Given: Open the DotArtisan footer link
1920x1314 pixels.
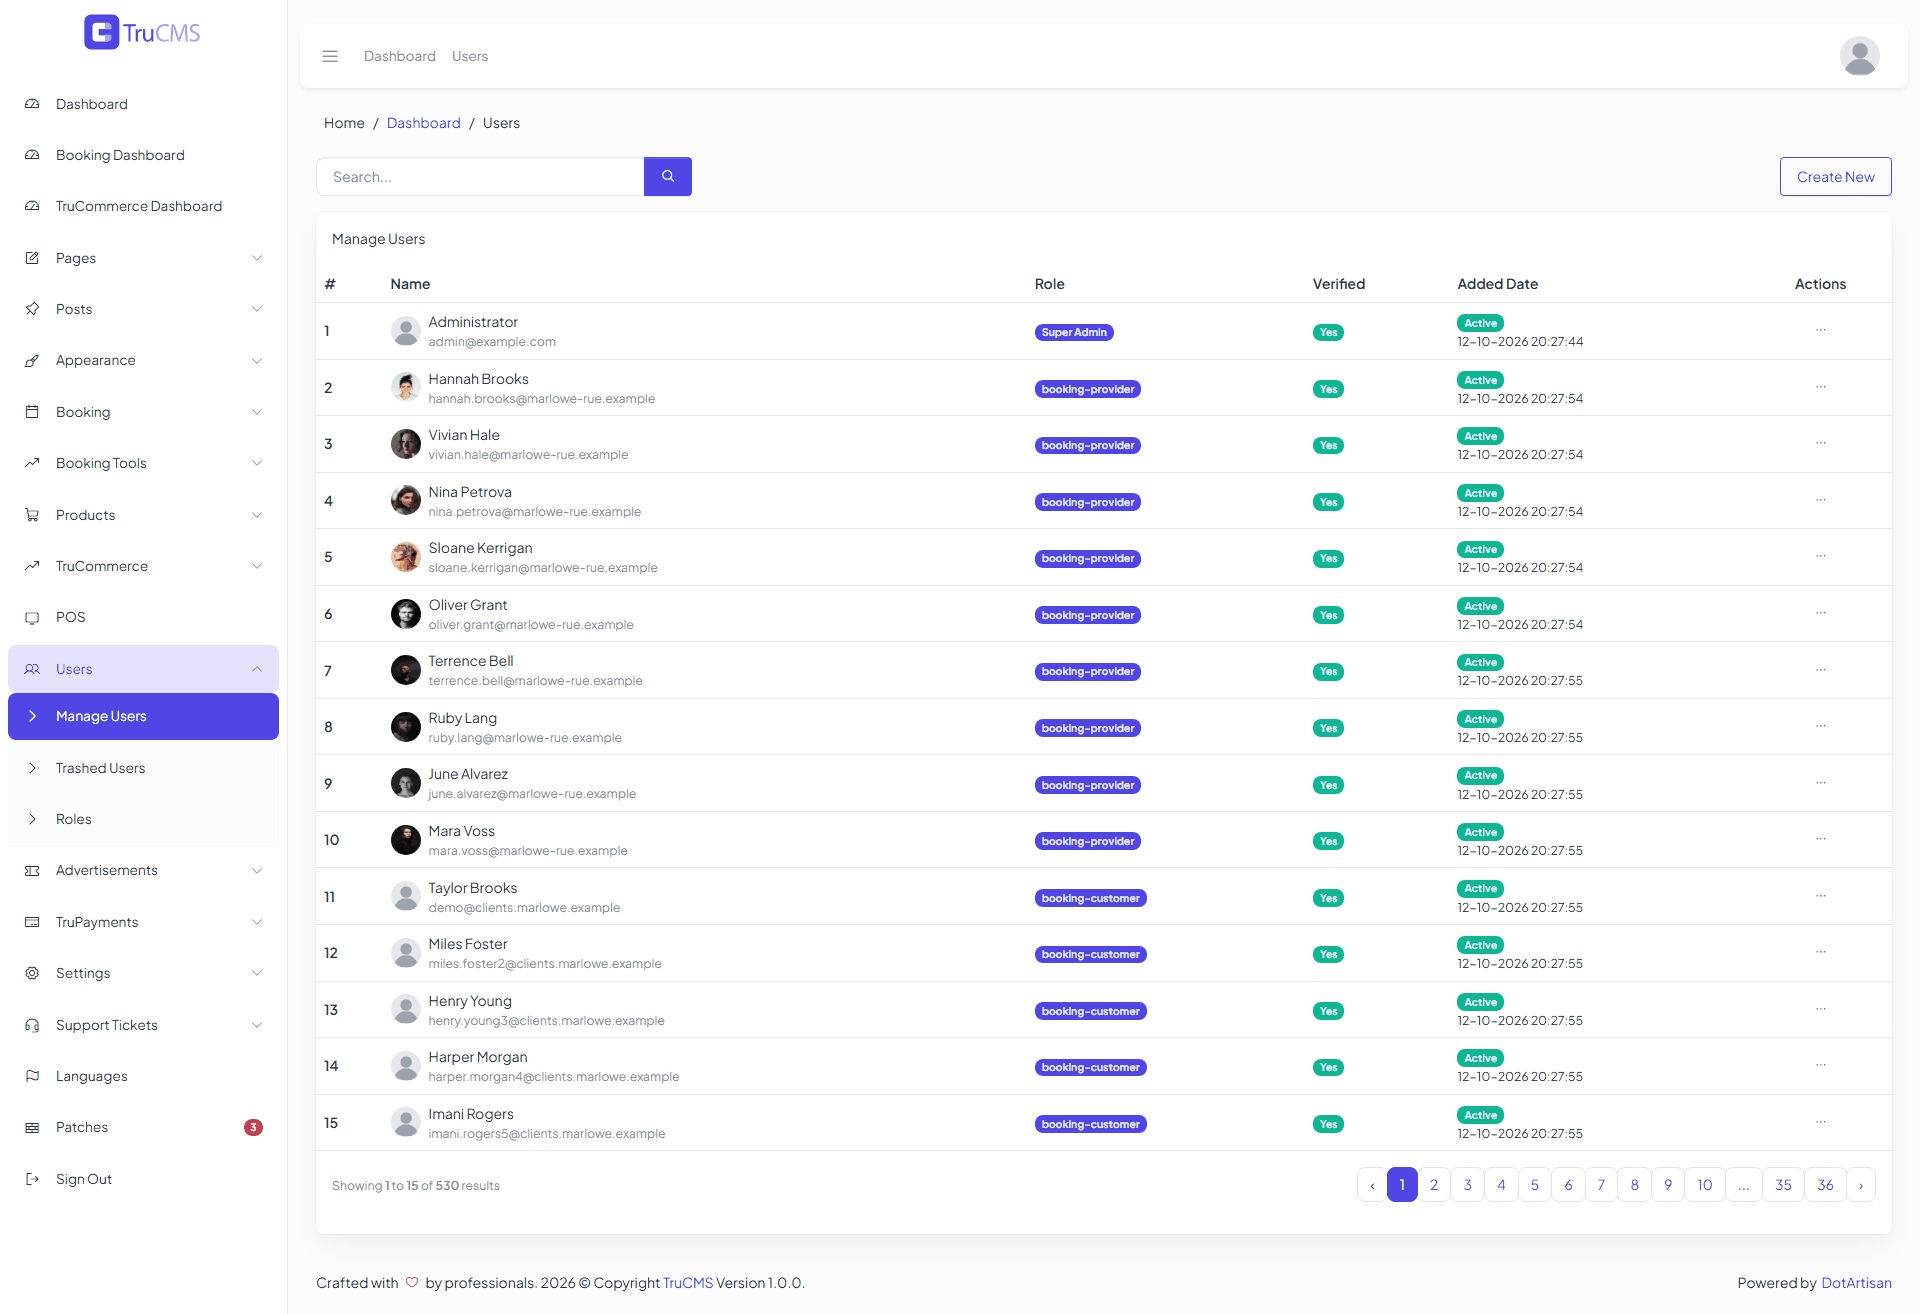Looking at the screenshot, I should click(1856, 1283).
